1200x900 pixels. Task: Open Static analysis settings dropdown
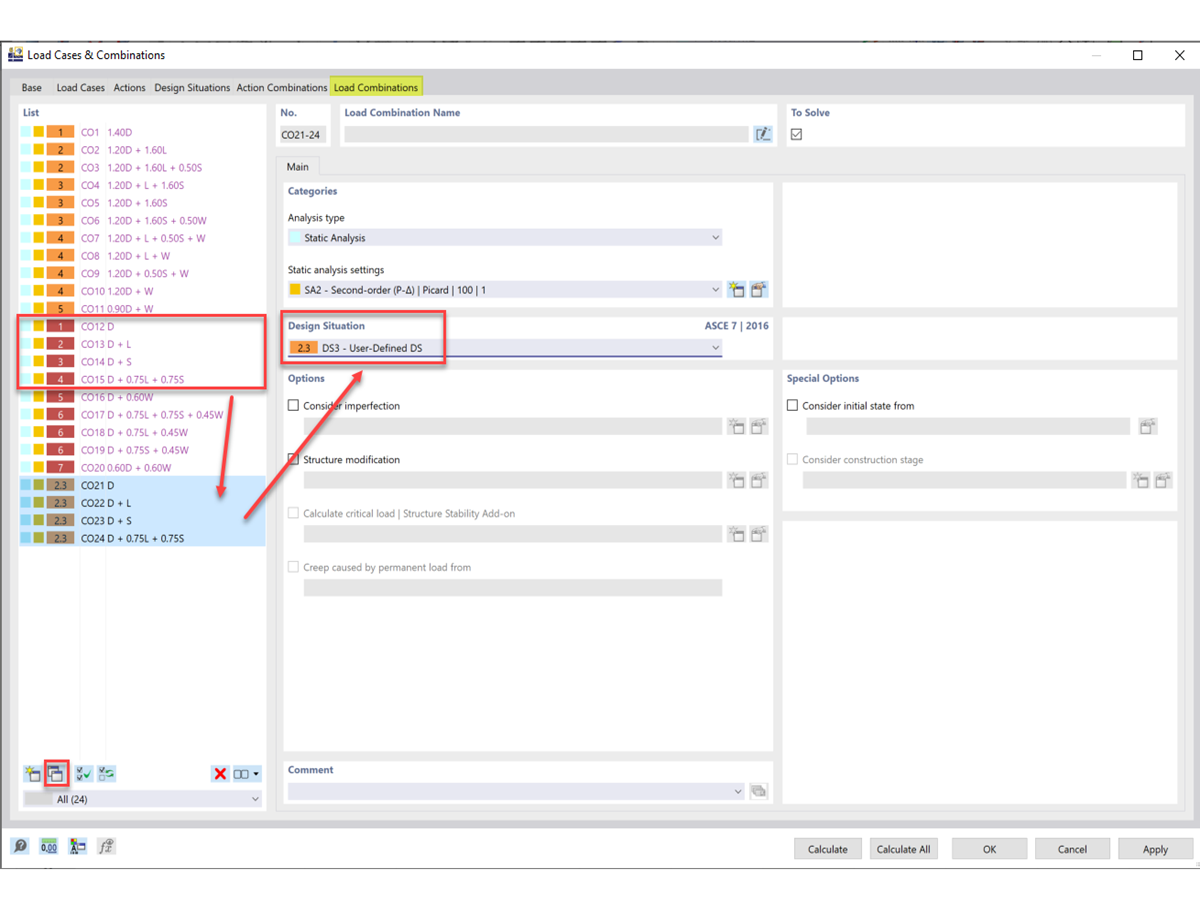pos(505,290)
